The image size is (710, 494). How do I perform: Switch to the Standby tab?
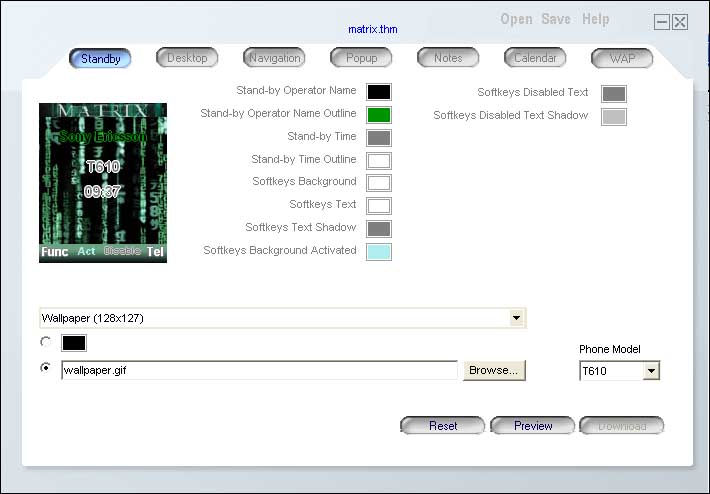point(100,58)
